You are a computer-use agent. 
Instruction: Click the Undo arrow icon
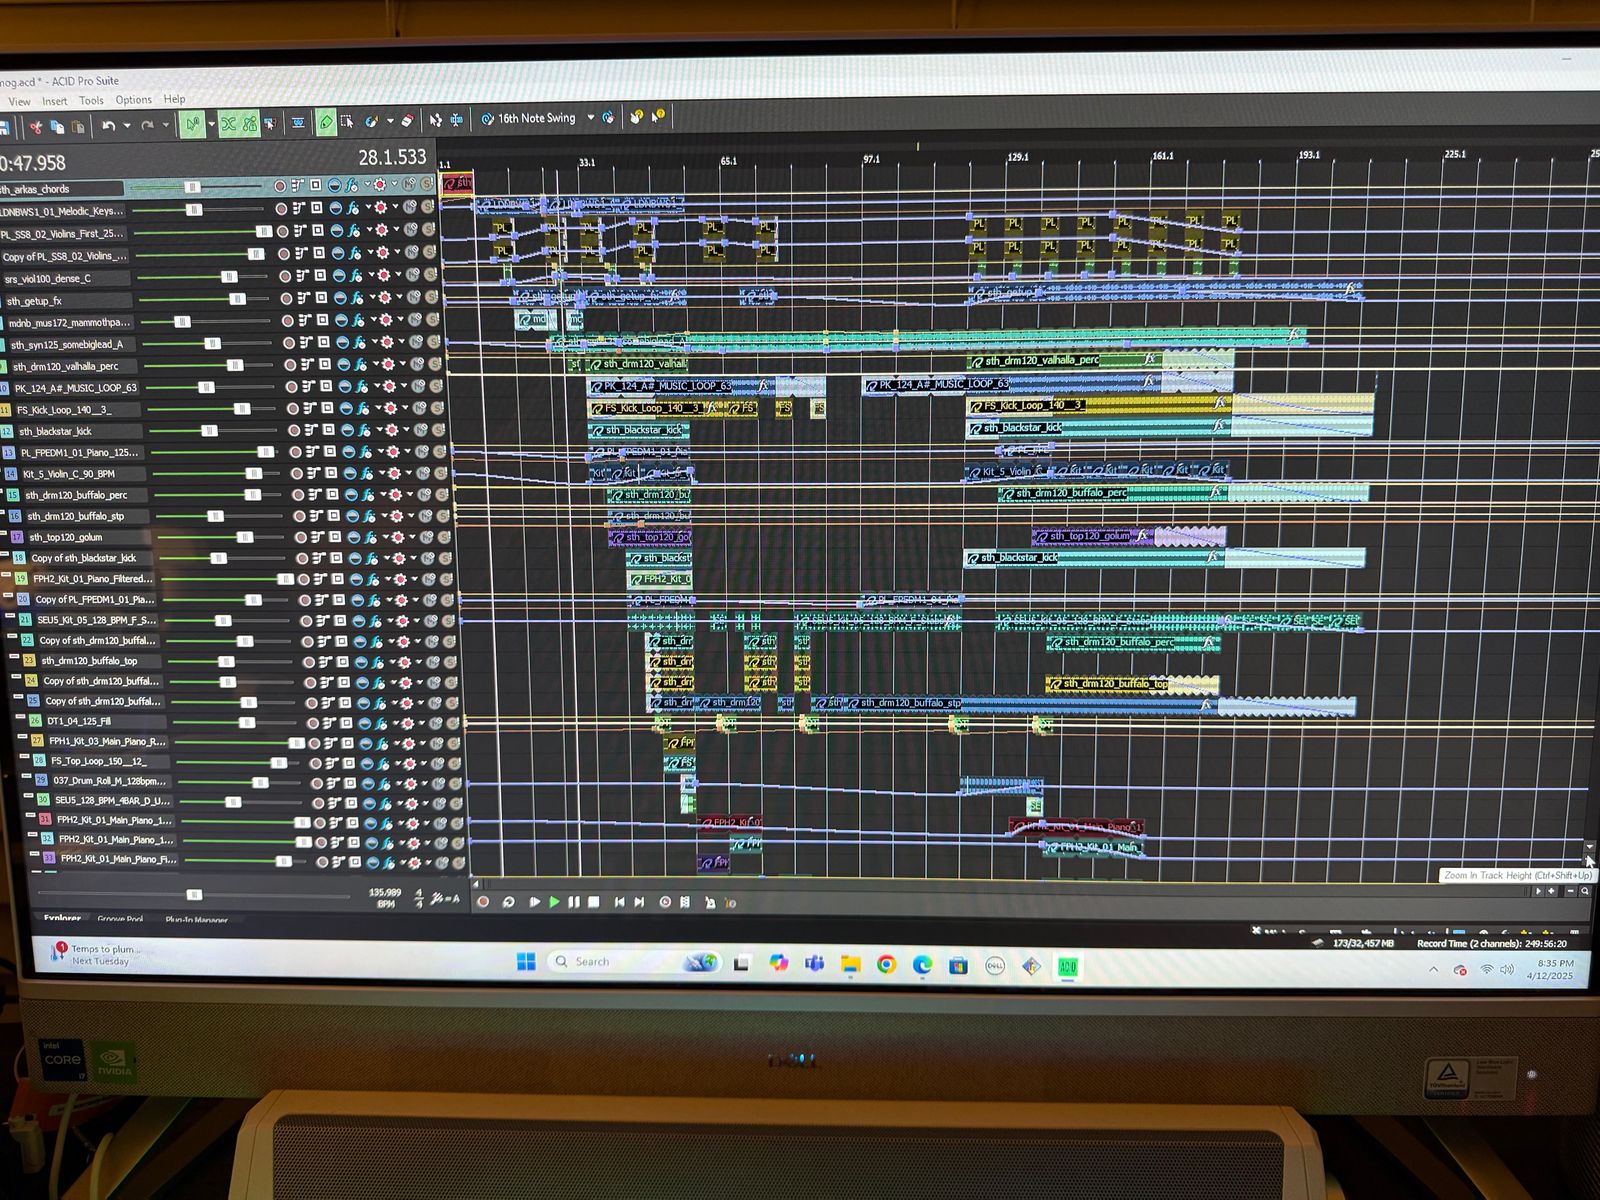point(108,125)
